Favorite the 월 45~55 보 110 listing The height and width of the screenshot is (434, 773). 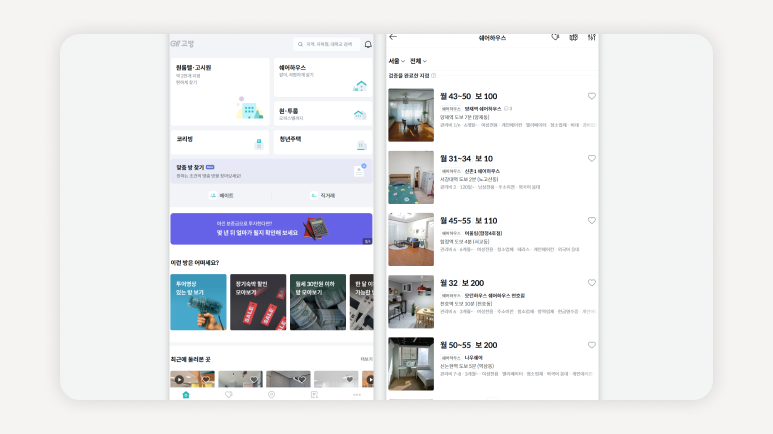coord(592,220)
